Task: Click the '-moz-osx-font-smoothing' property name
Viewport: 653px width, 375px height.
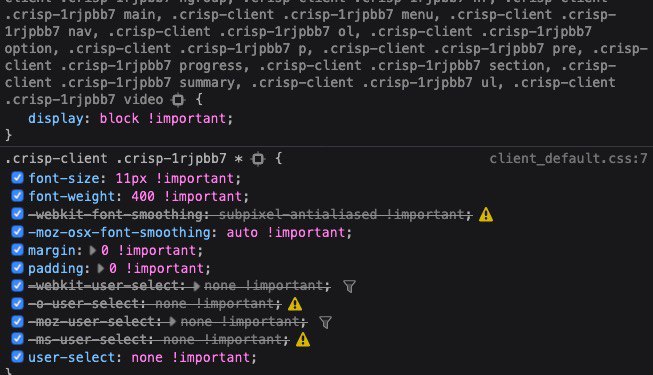Action: click(x=119, y=232)
